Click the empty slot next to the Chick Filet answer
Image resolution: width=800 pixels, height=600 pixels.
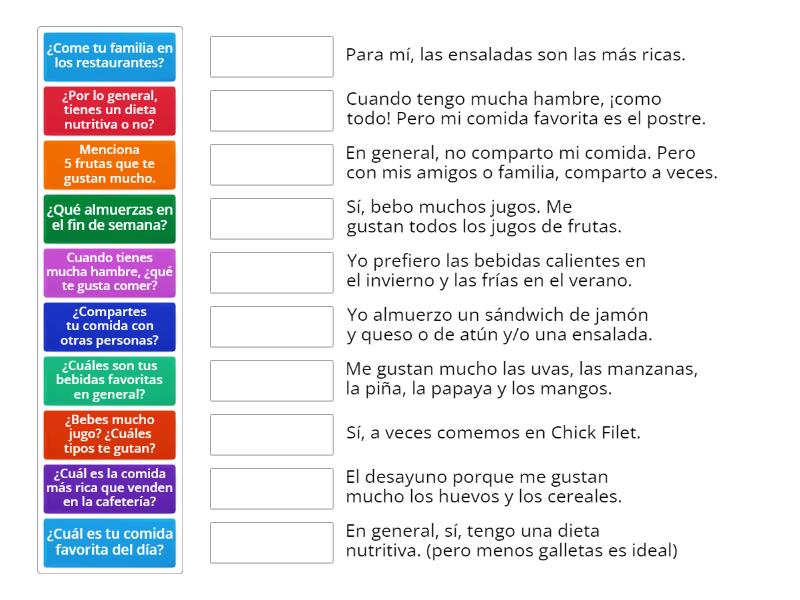(x=272, y=434)
